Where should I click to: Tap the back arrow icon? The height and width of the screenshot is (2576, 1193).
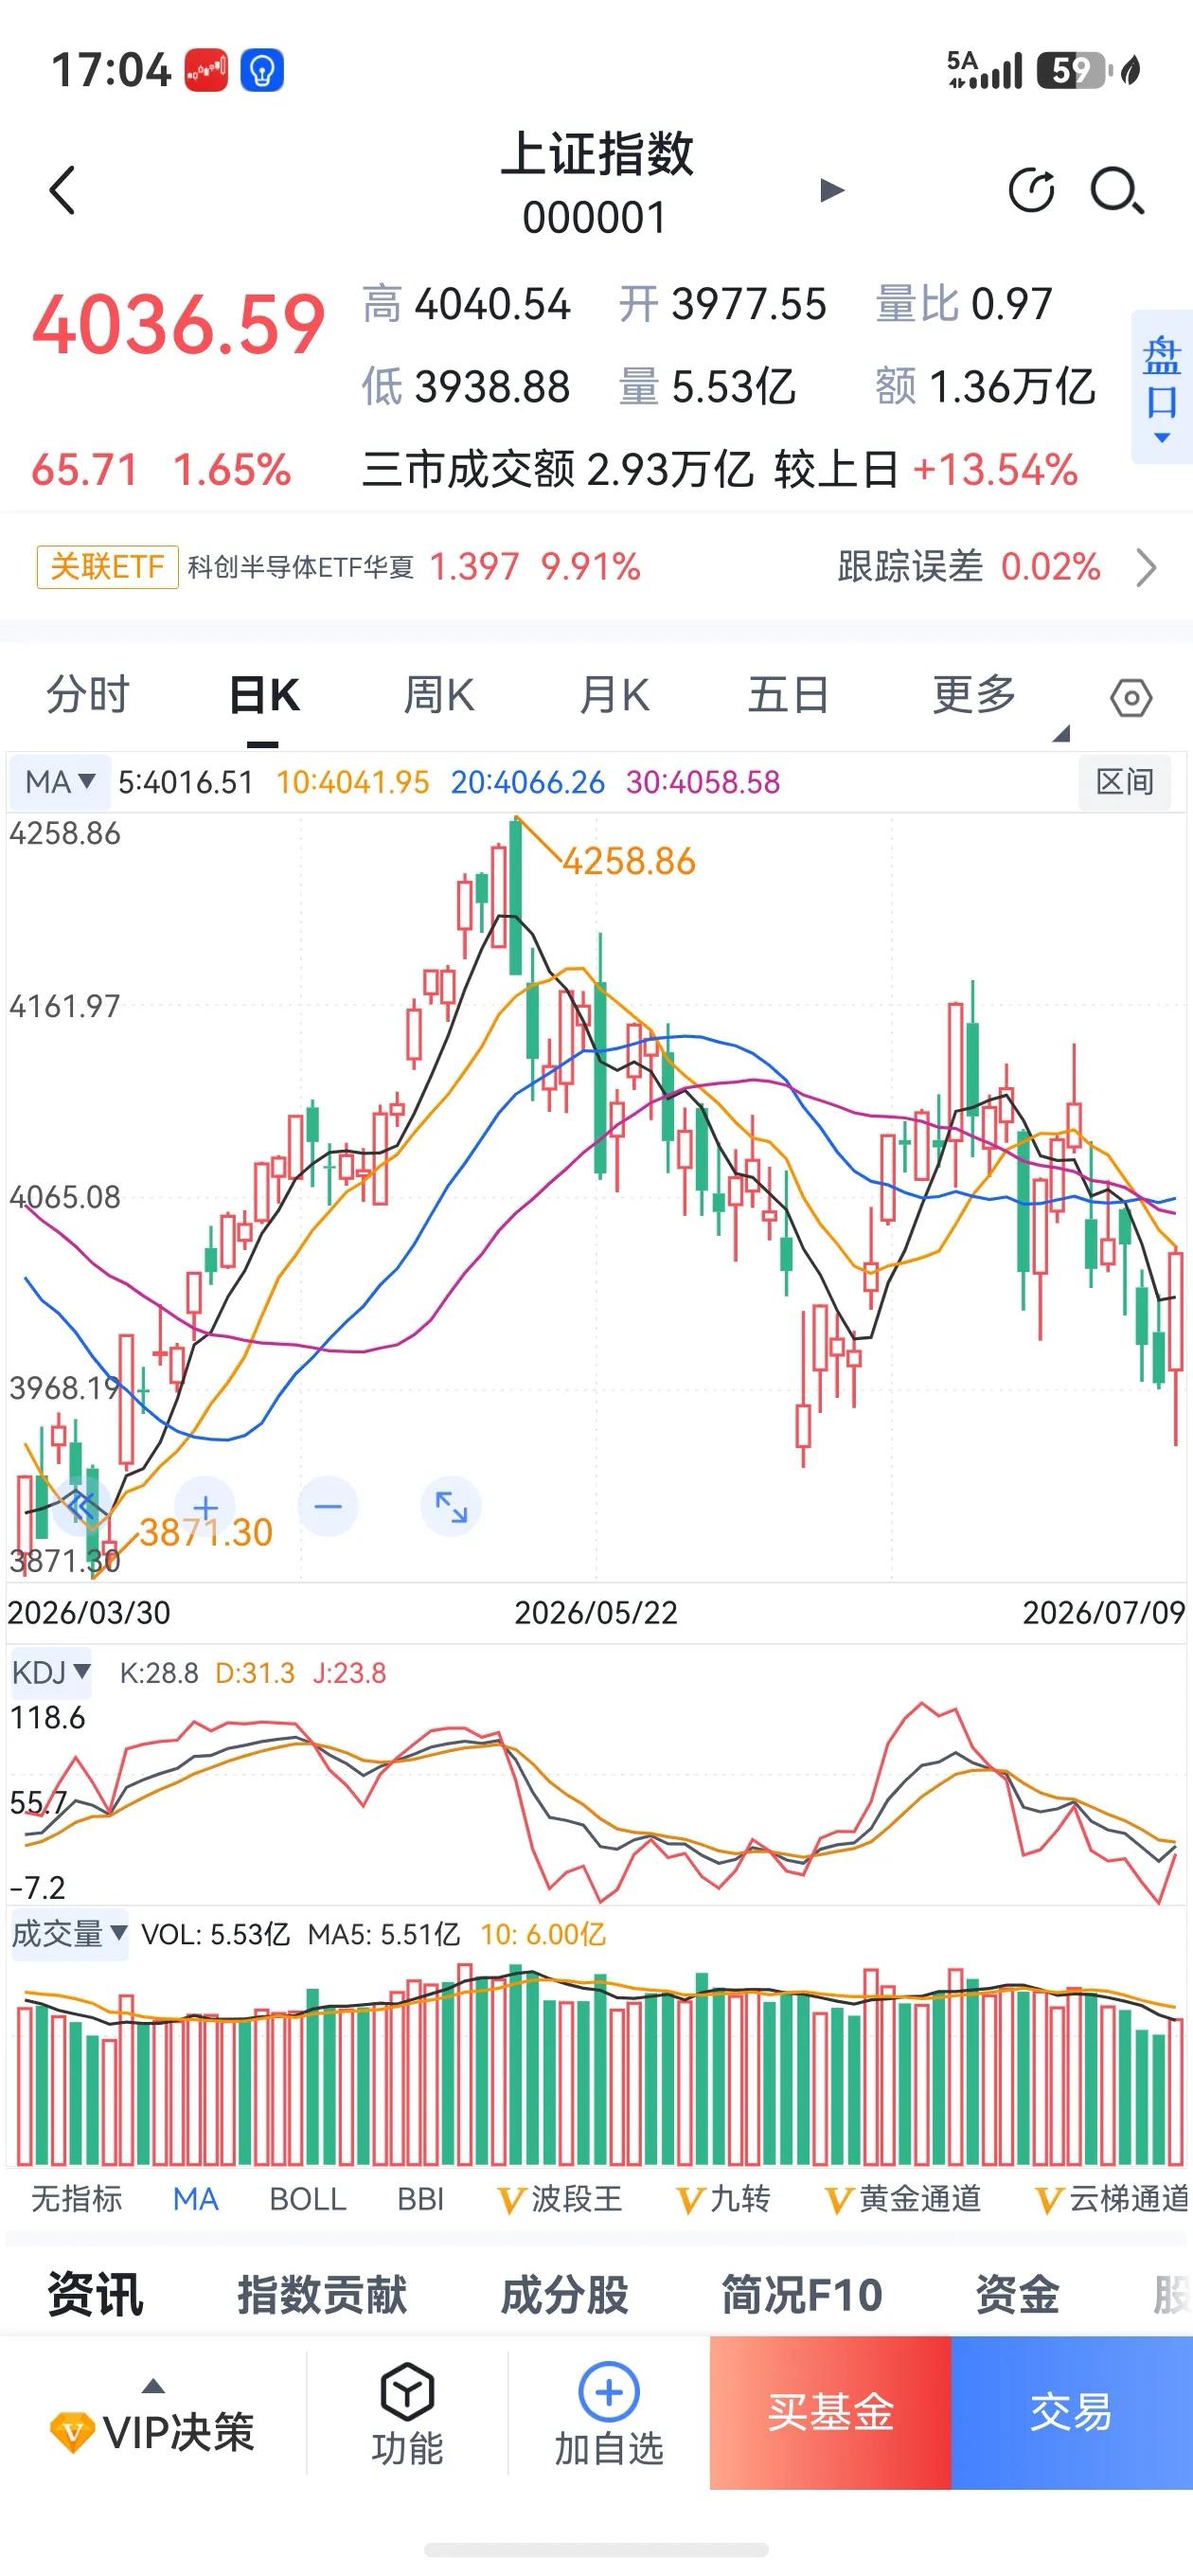tap(62, 190)
